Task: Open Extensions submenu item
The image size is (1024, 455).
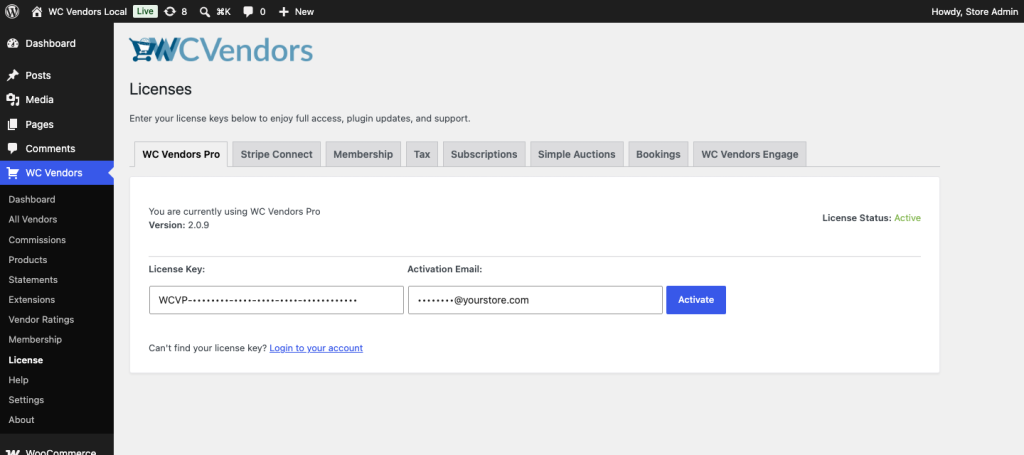Action: (31, 300)
